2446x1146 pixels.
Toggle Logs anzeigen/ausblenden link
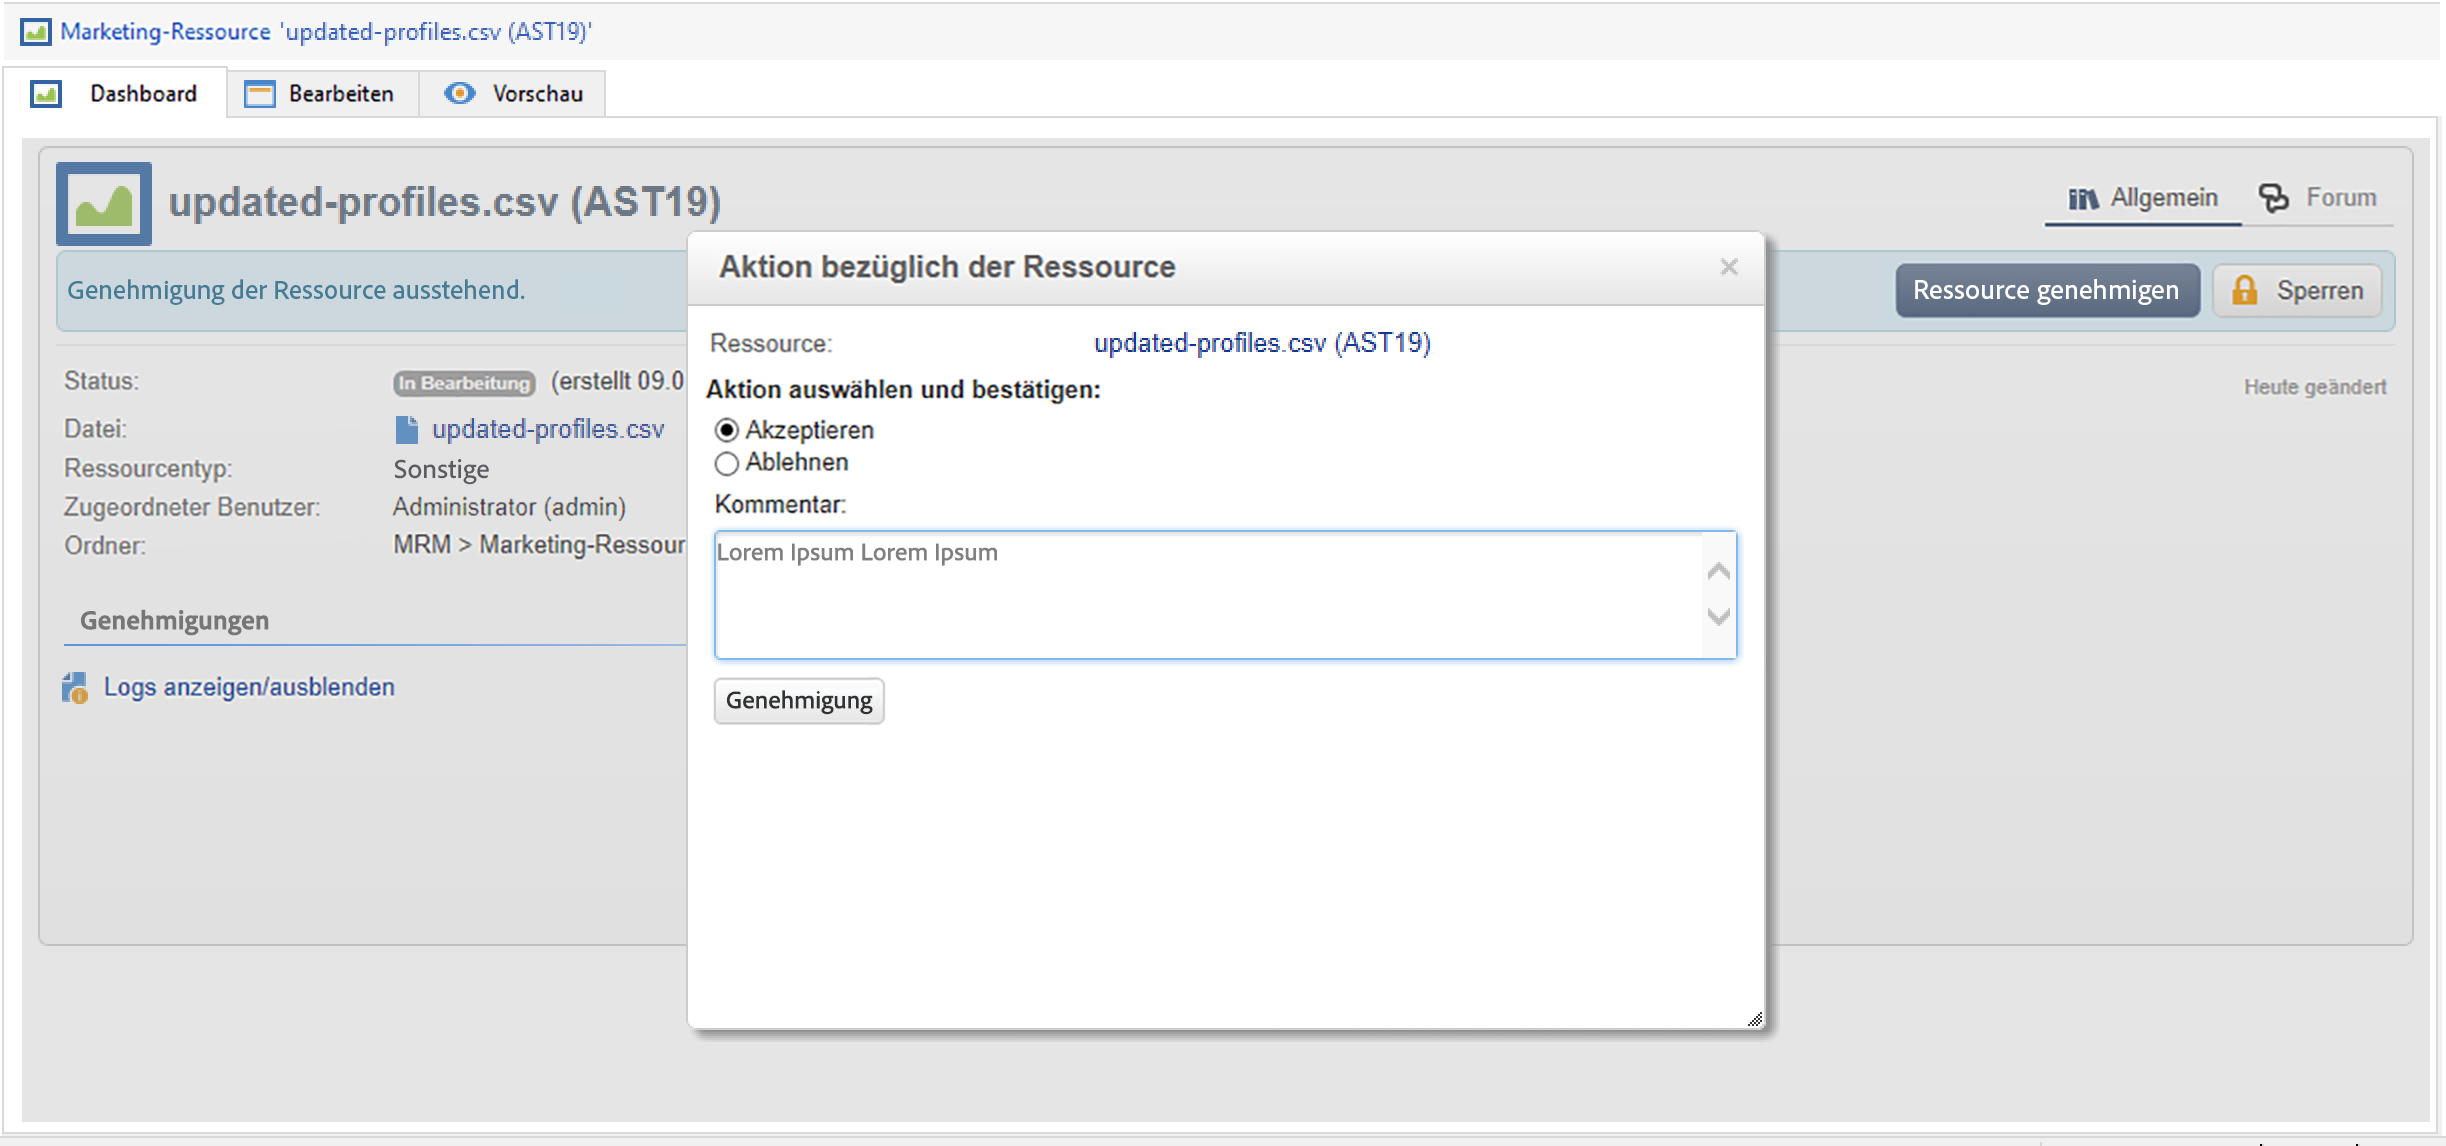click(x=249, y=687)
